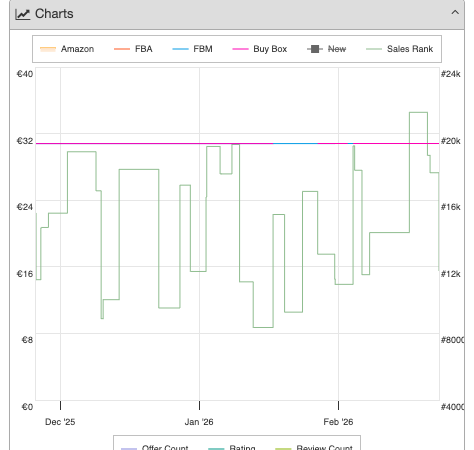
Task: Click the #16k rank axis label
Action: point(451,207)
